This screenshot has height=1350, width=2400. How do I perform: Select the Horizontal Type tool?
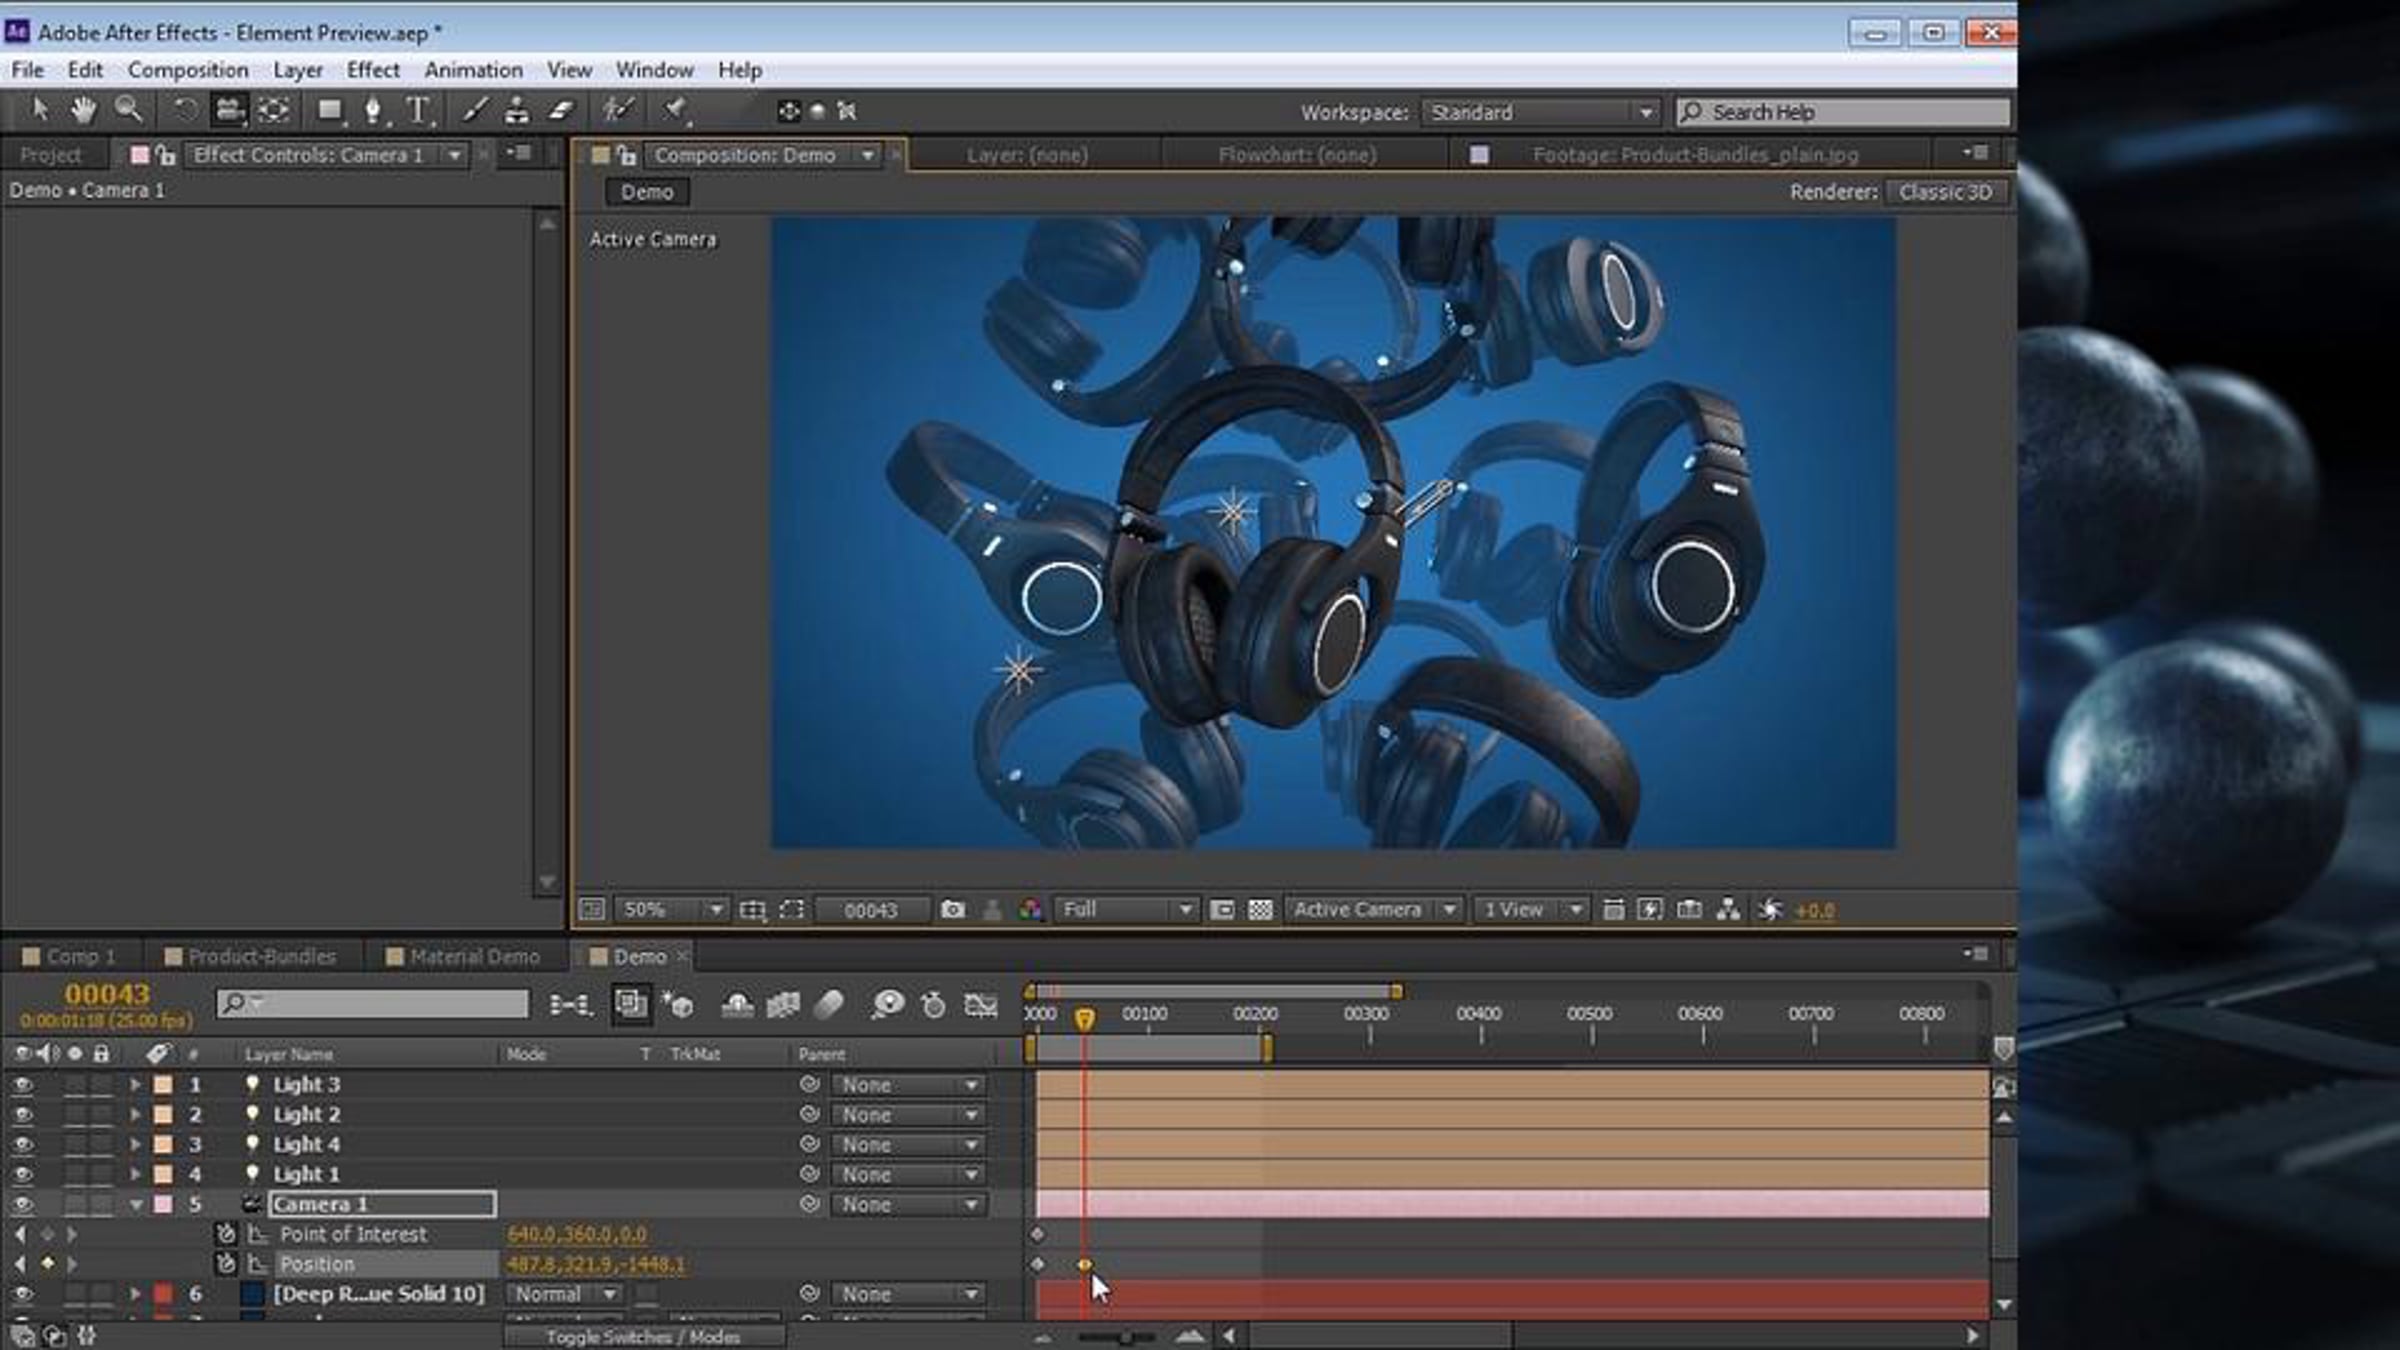pos(418,110)
